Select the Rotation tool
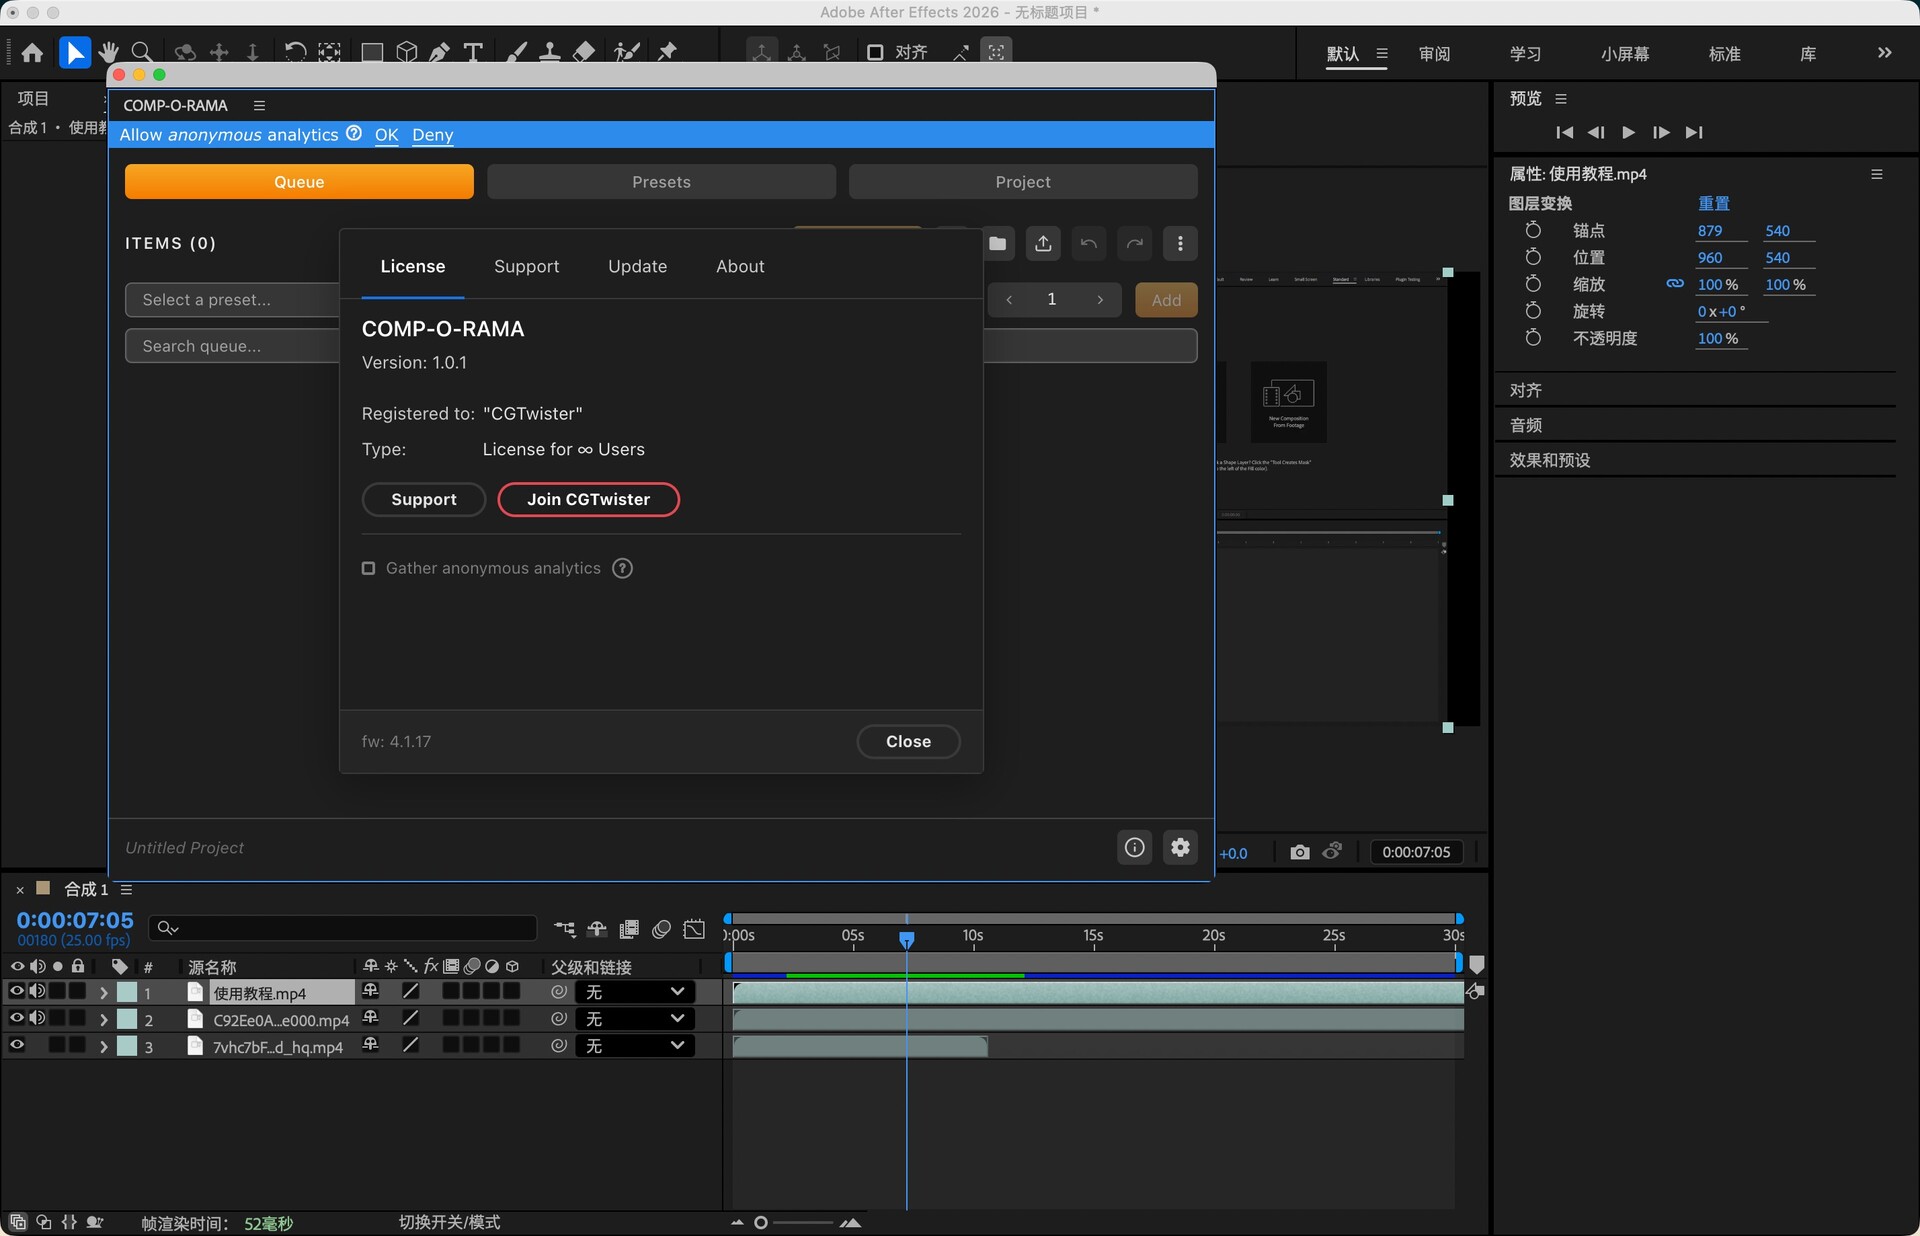Viewport: 1920px width, 1236px height. [x=295, y=52]
